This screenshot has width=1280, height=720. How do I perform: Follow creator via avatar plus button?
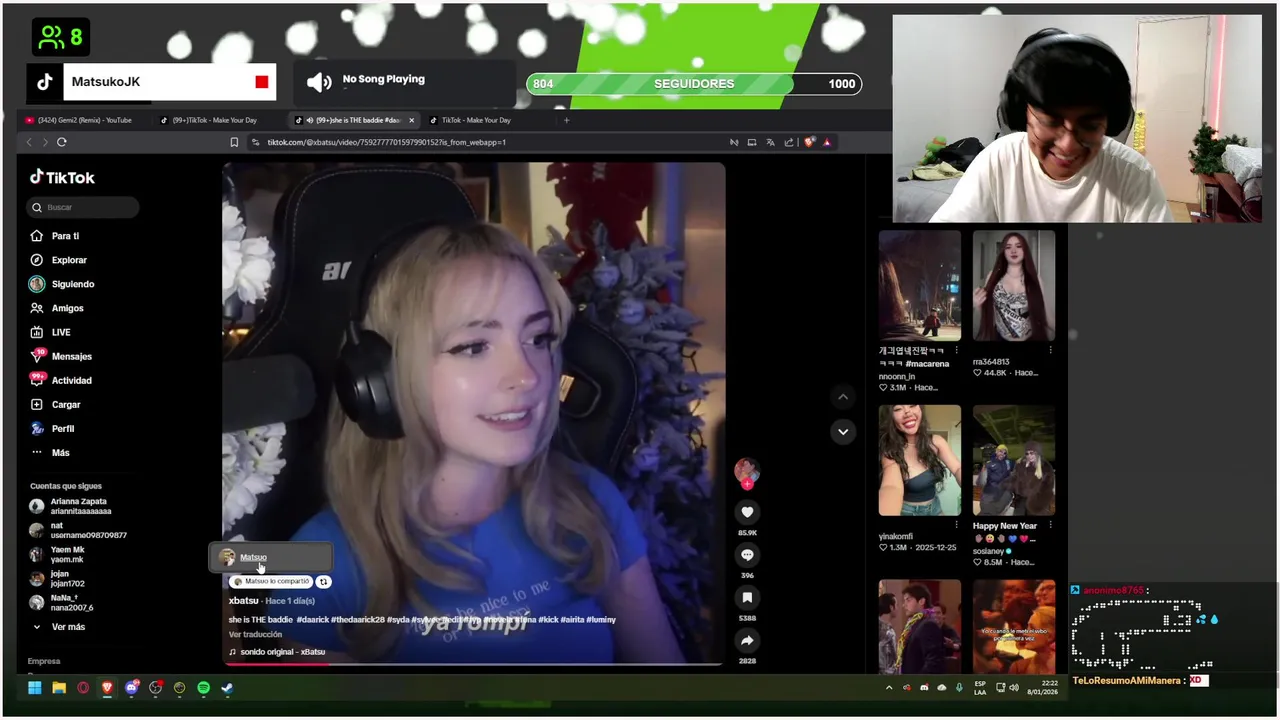click(x=747, y=484)
